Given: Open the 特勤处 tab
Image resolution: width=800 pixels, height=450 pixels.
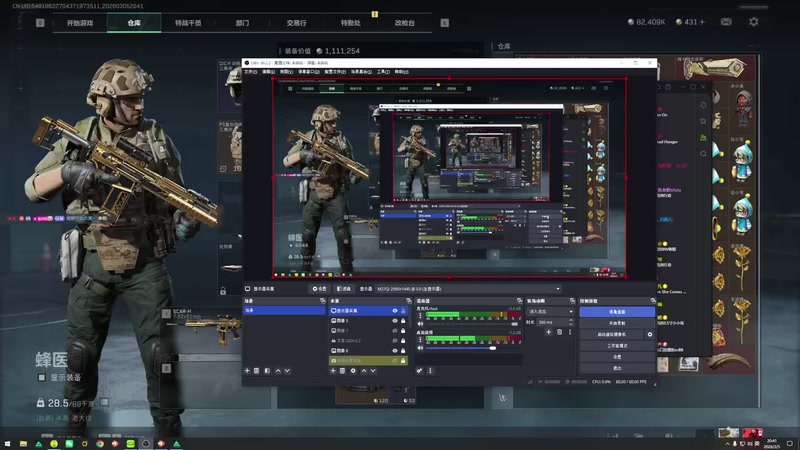Looking at the screenshot, I should tap(351, 23).
